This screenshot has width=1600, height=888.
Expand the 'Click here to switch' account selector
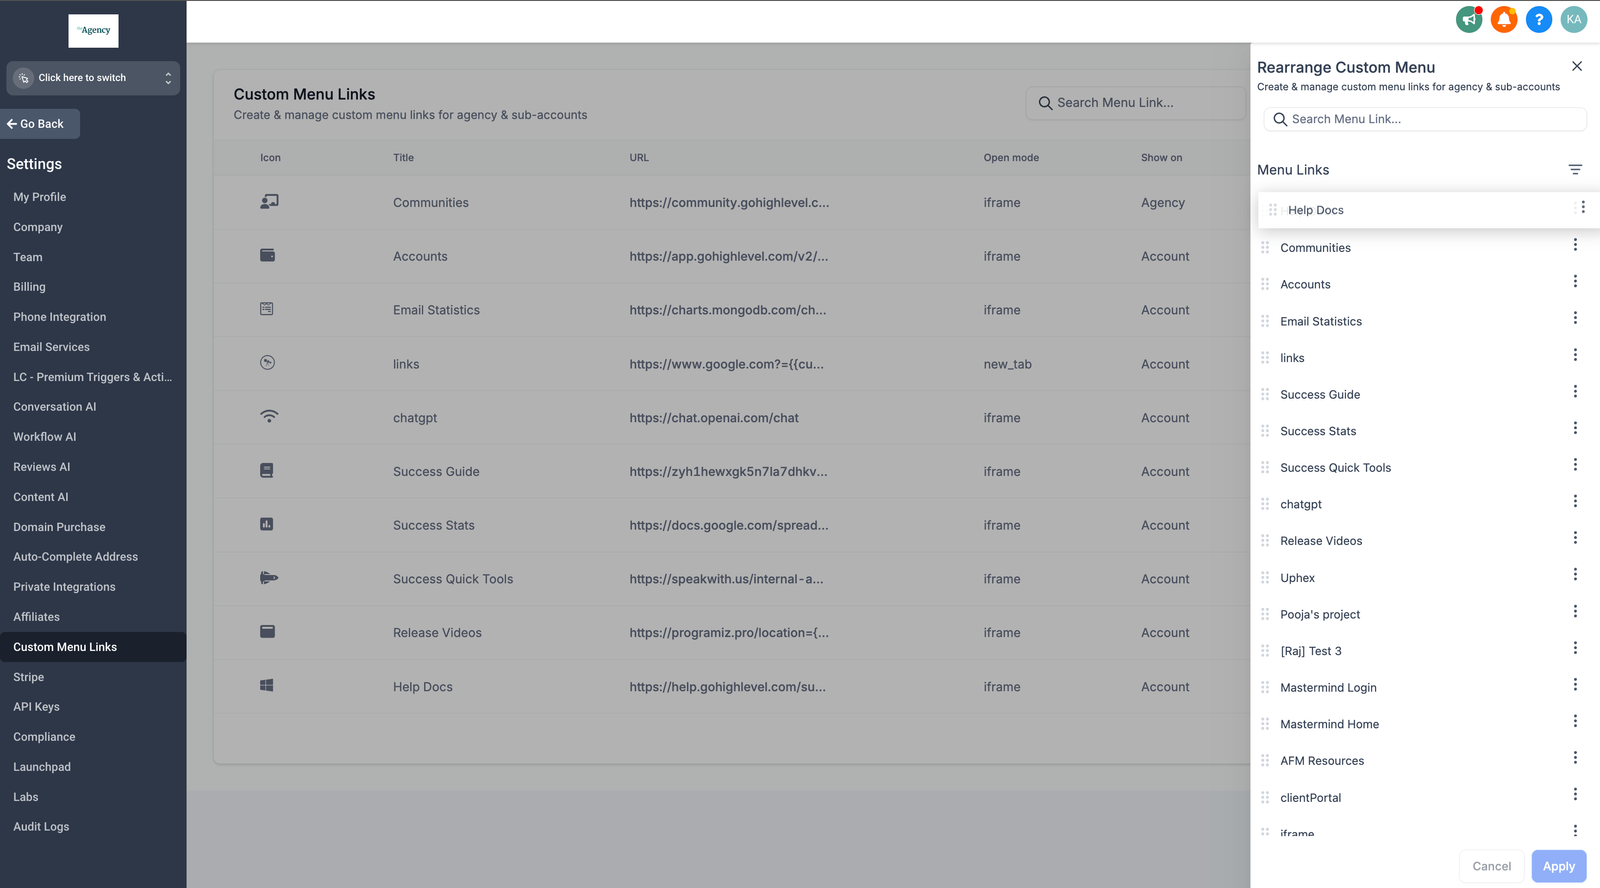[93, 78]
